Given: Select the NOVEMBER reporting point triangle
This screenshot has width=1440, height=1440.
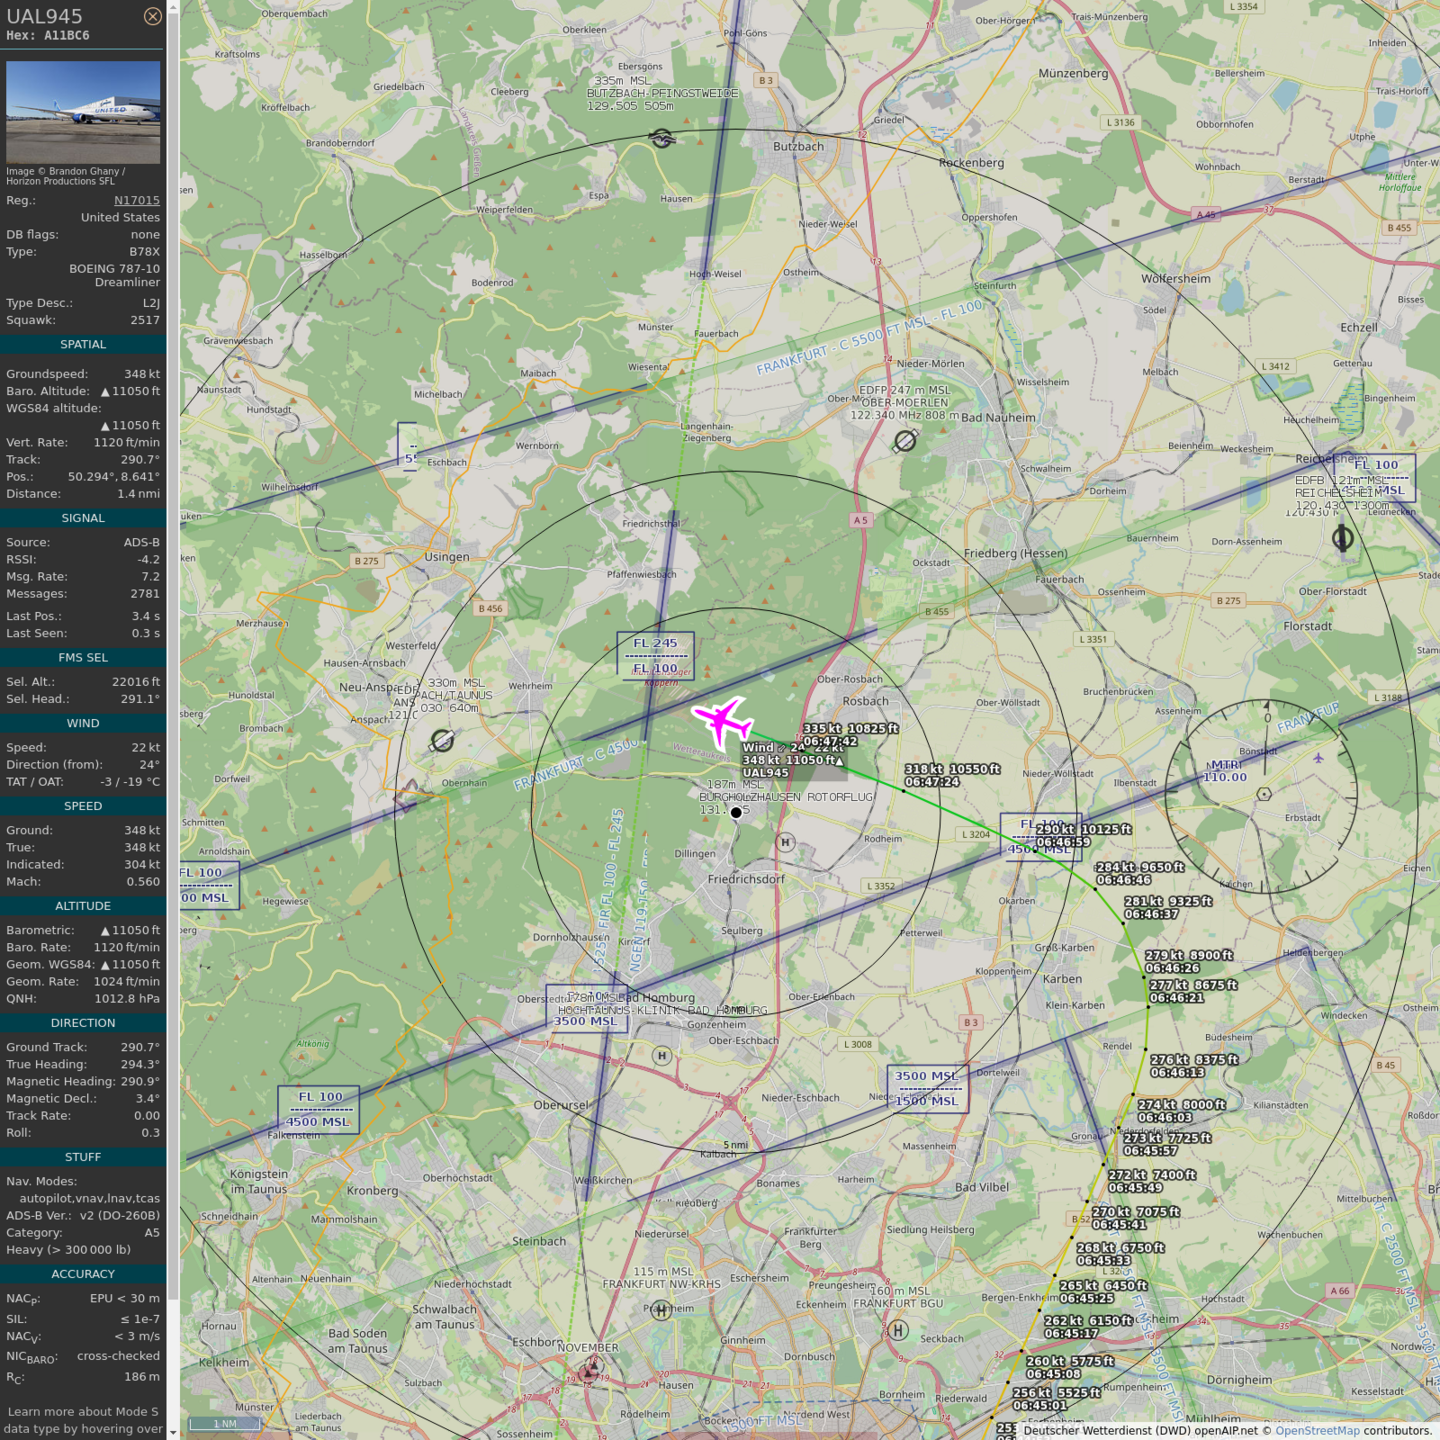Looking at the screenshot, I should (590, 1372).
